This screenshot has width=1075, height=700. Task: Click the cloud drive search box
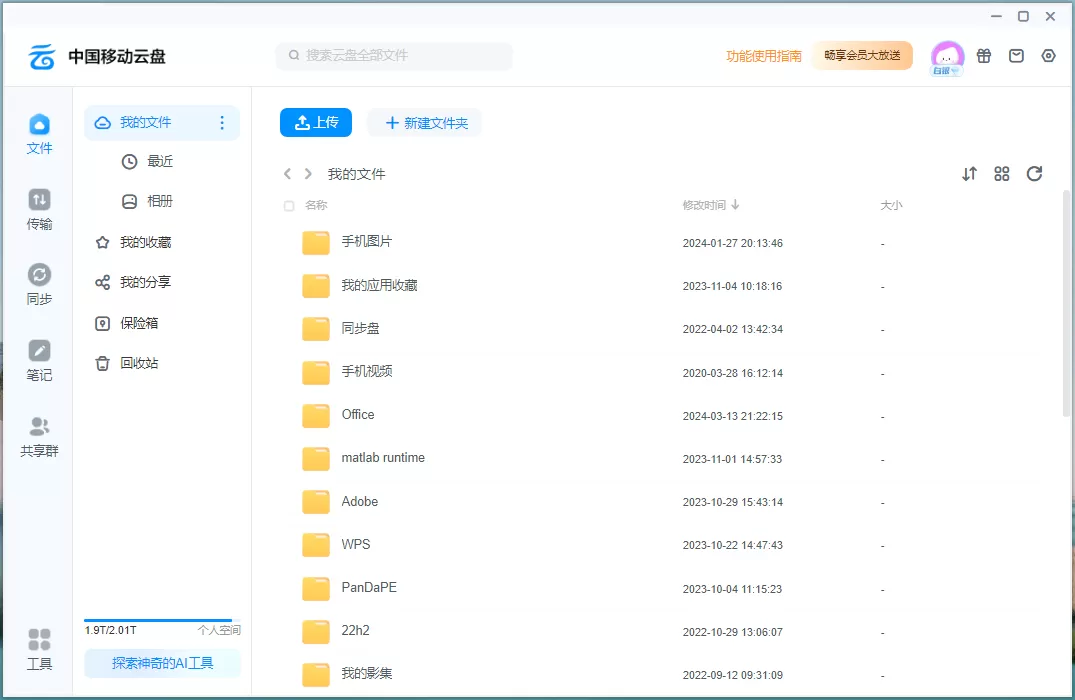[393, 56]
